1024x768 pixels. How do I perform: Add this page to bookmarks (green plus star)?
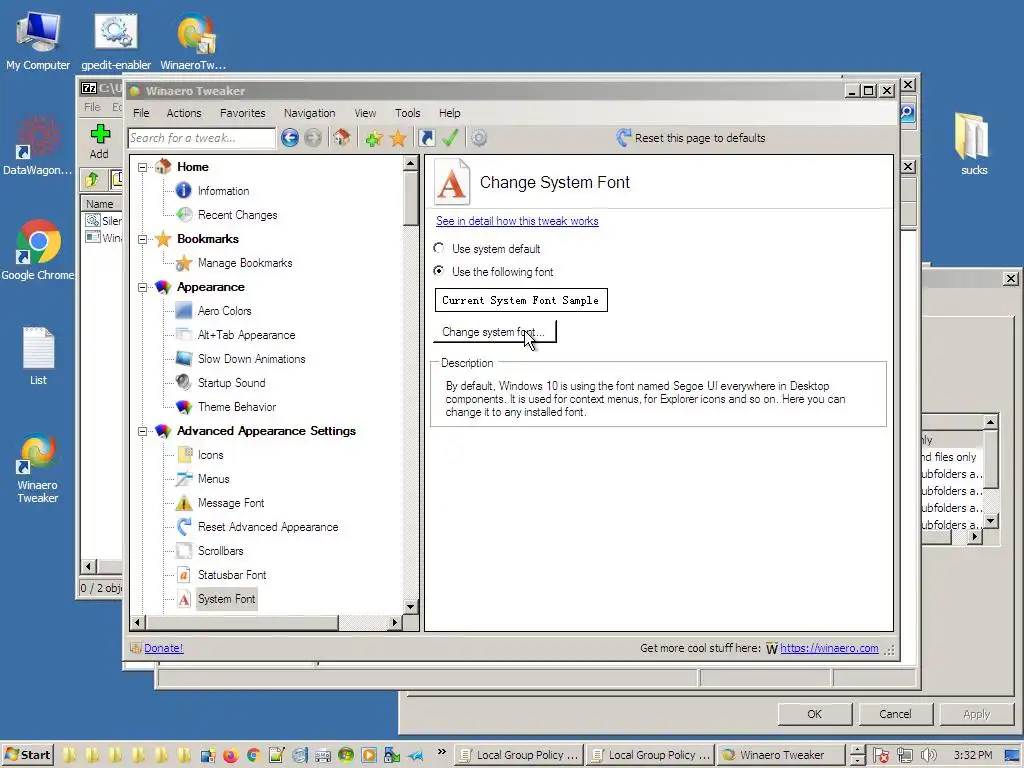tap(374, 138)
